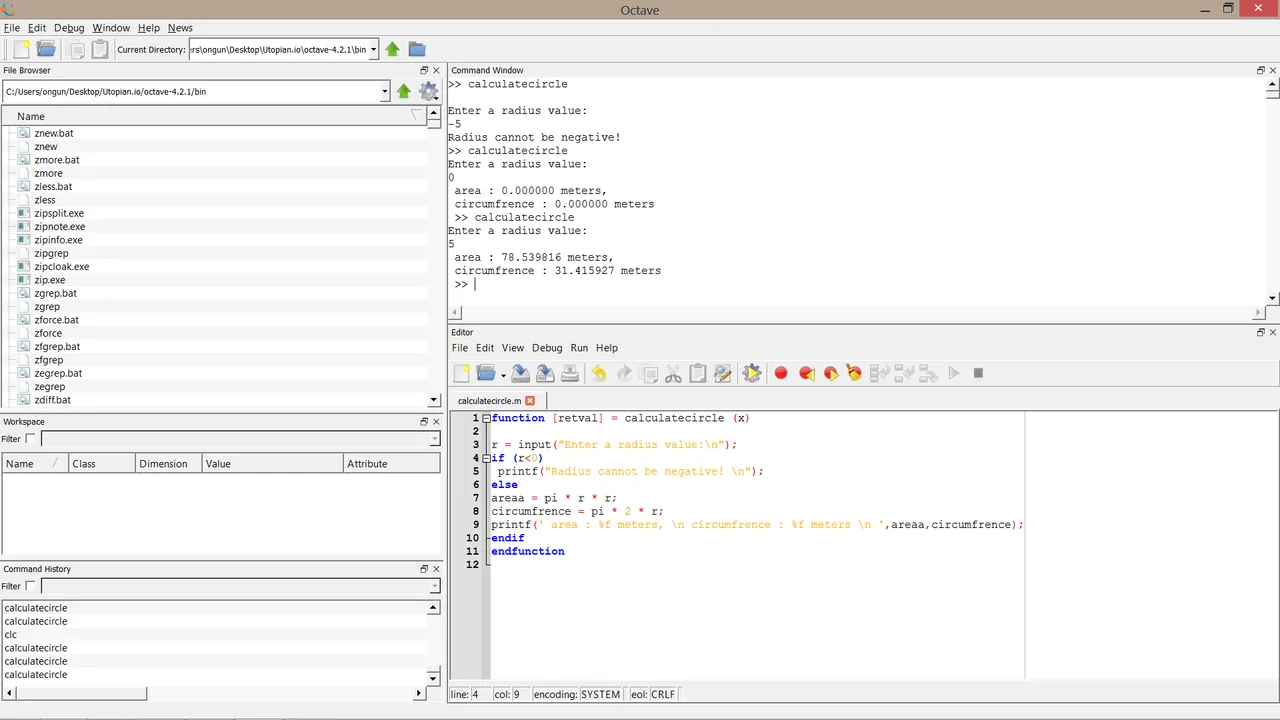Go to parent directory in File Browser
This screenshot has width=1280, height=720.
pos(404,91)
